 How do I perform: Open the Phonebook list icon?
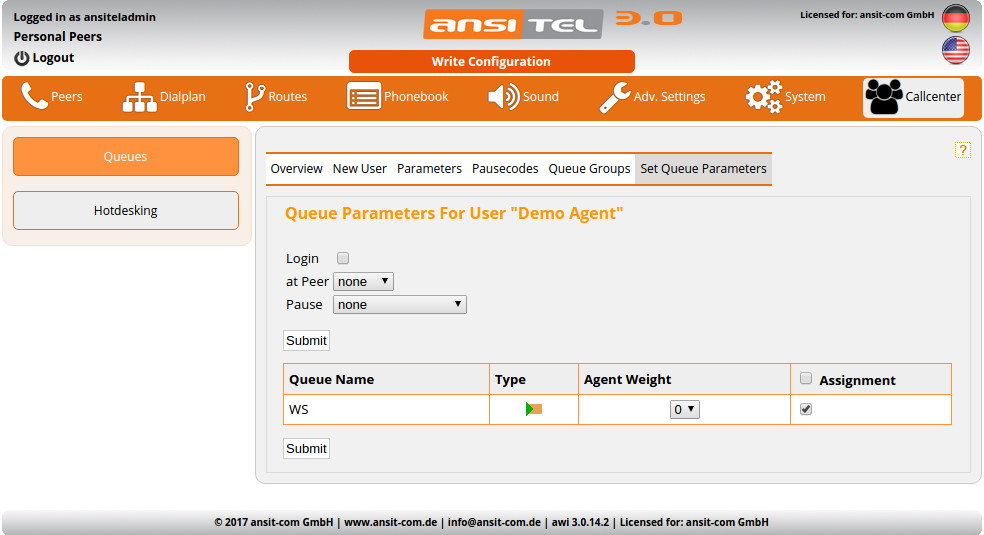point(364,97)
